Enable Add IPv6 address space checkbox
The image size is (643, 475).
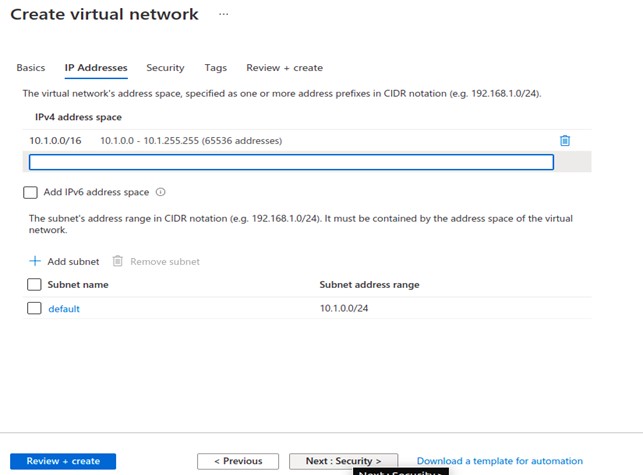pos(30,192)
